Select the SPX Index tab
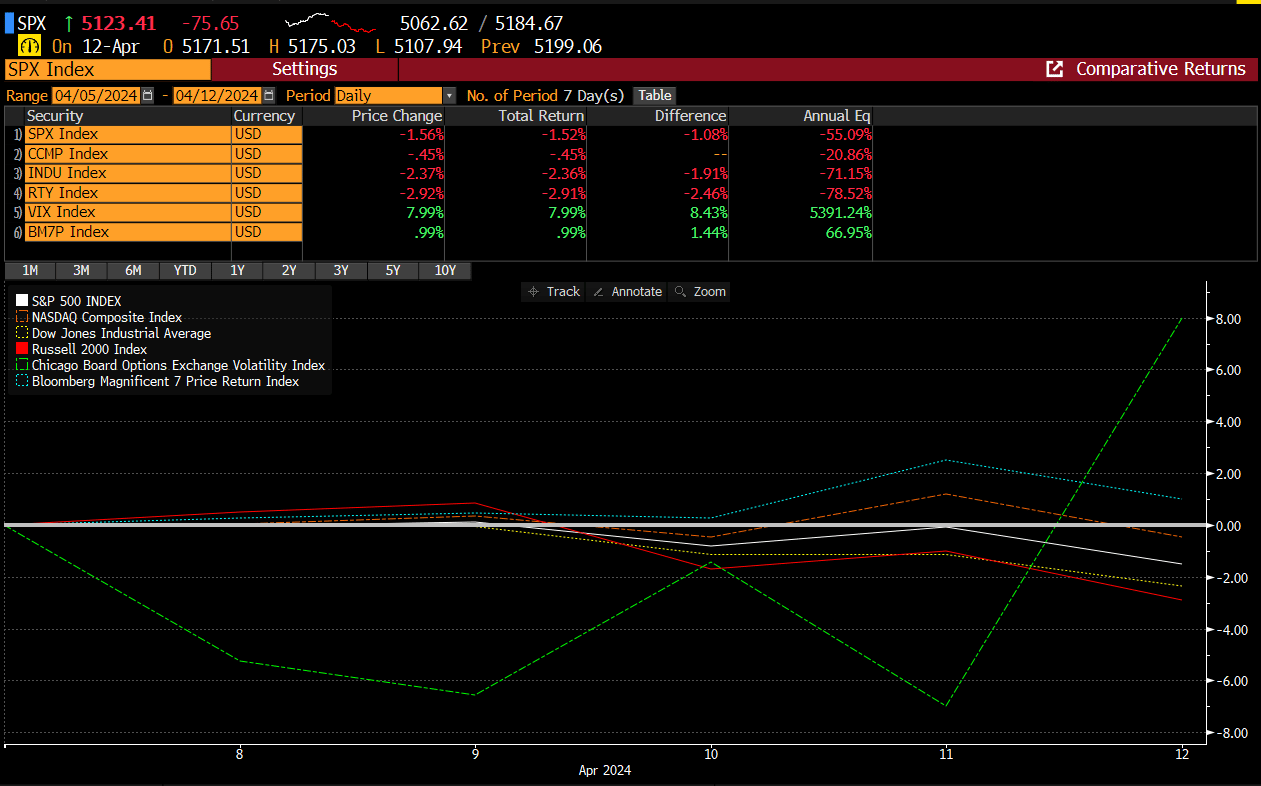 [108, 69]
